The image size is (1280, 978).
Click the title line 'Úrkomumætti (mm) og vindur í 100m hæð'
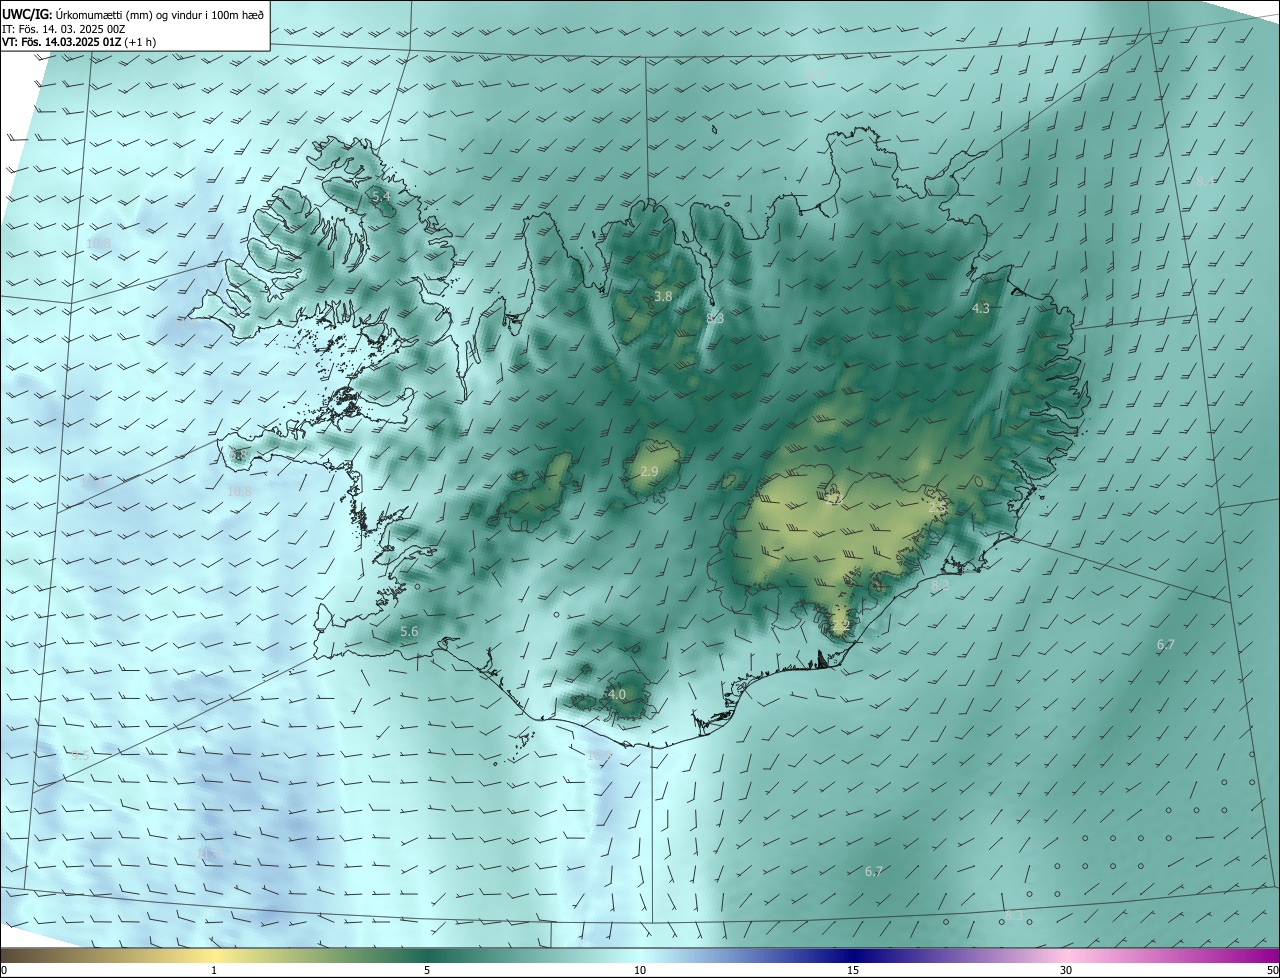tap(160, 13)
